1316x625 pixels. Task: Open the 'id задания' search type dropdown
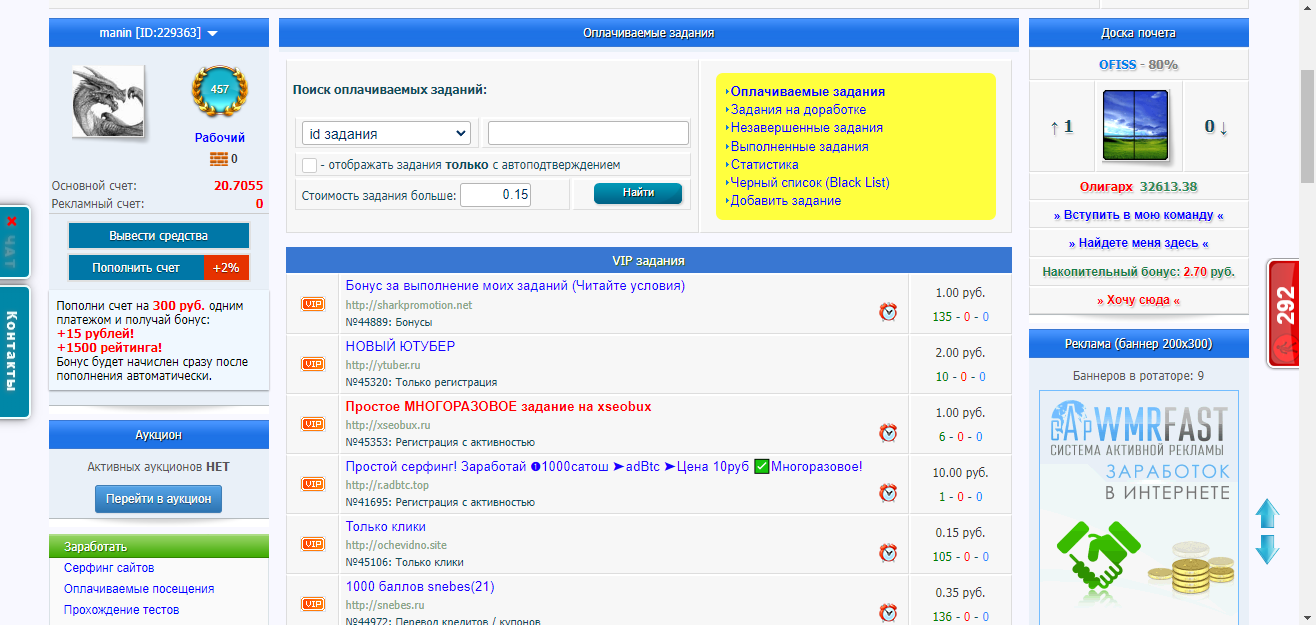(386, 133)
